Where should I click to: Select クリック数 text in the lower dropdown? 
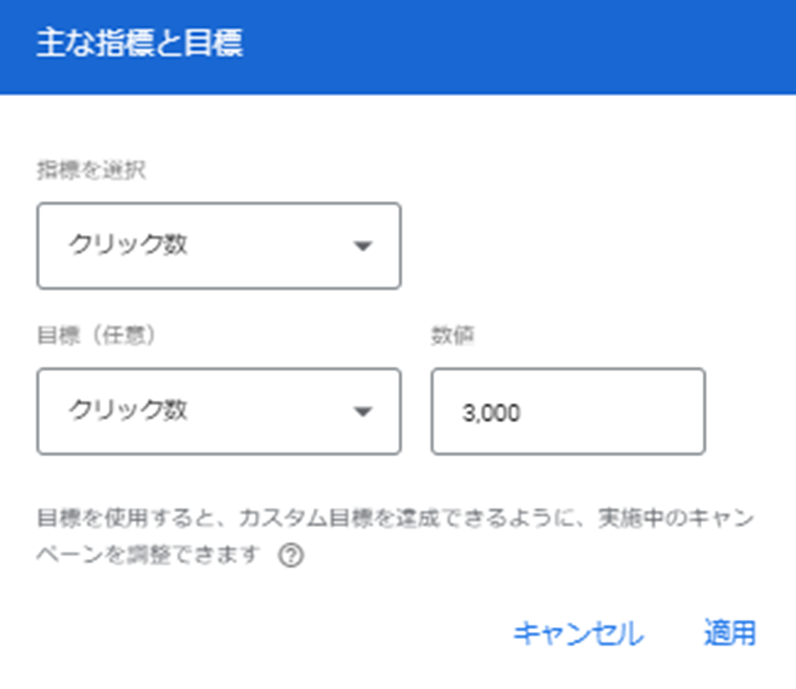128,410
